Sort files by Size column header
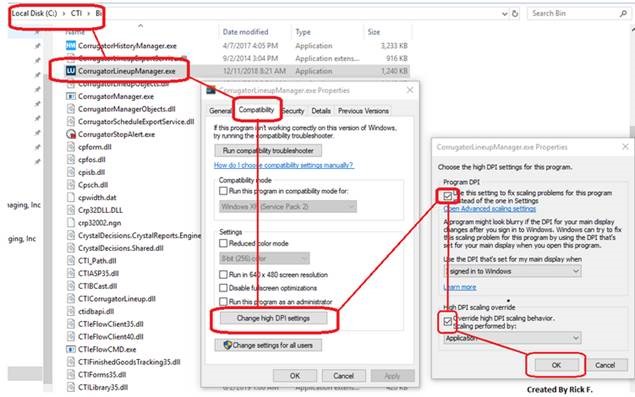 coord(374,32)
